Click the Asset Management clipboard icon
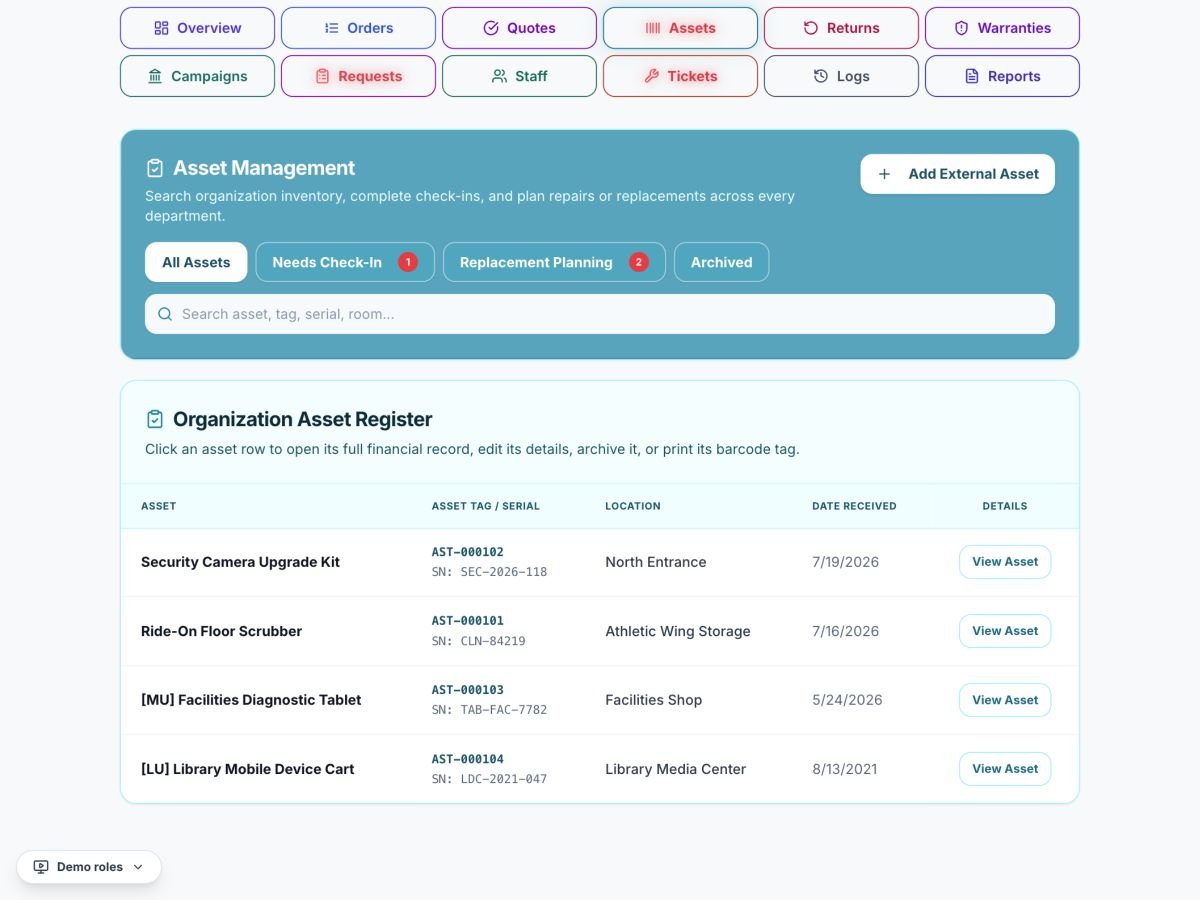This screenshot has width=1200, height=900. 155,168
